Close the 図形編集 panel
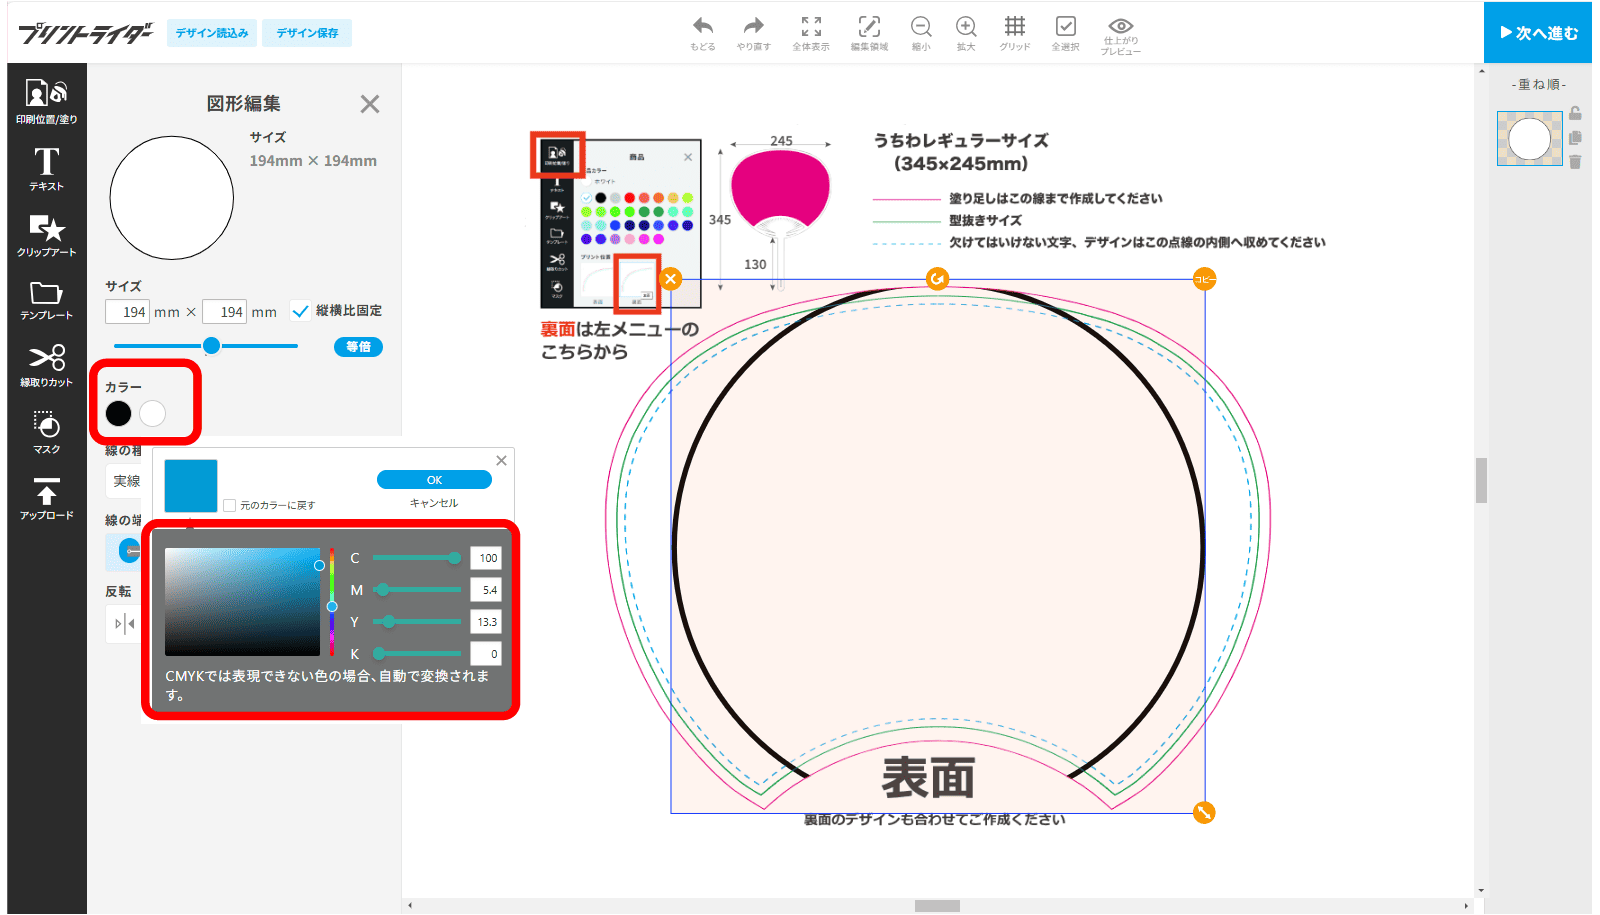The height and width of the screenshot is (915, 1600). (370, 104)
